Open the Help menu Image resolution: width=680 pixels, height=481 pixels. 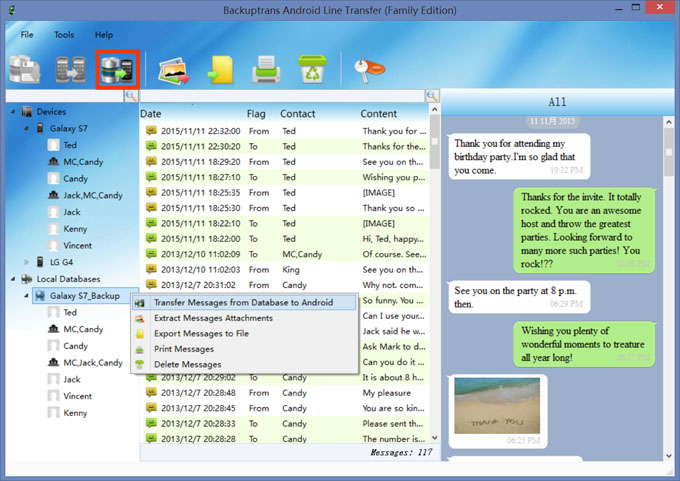[104, 35]
